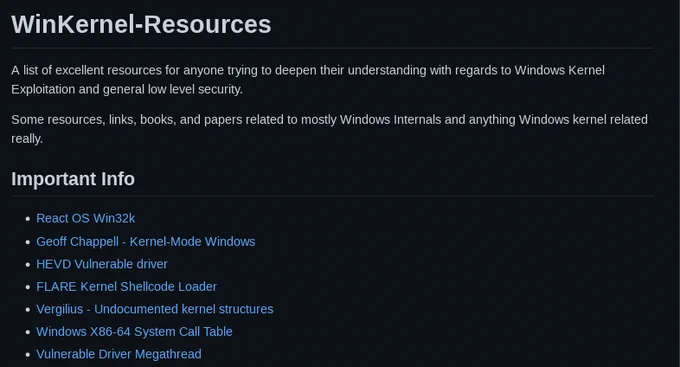The height and width of the screenshot is (367, 680).
Task: Follow the Vulnerable Driver Megathread link
Action: 119,354
